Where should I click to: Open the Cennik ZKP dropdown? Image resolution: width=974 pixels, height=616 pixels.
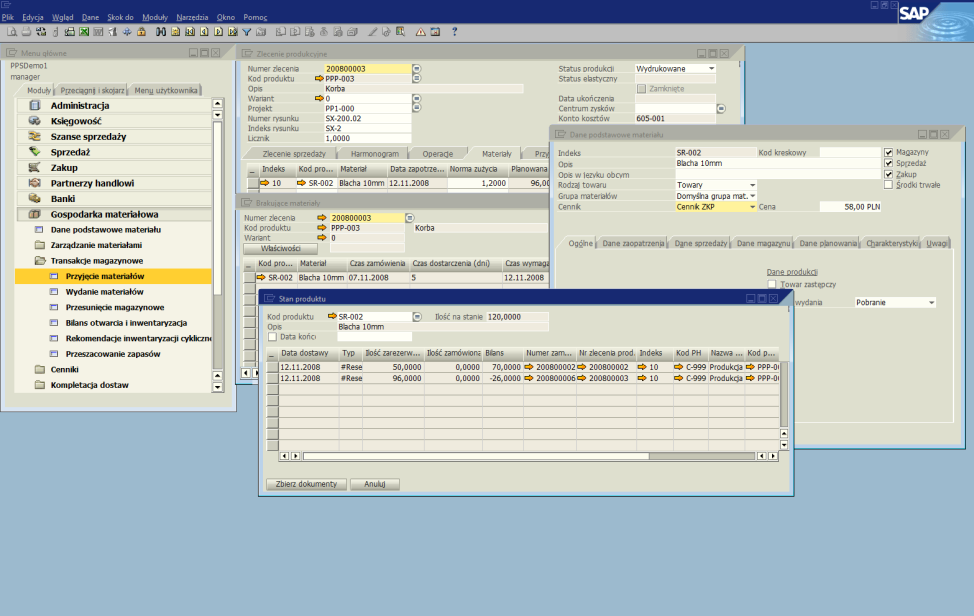pos(752,207)
